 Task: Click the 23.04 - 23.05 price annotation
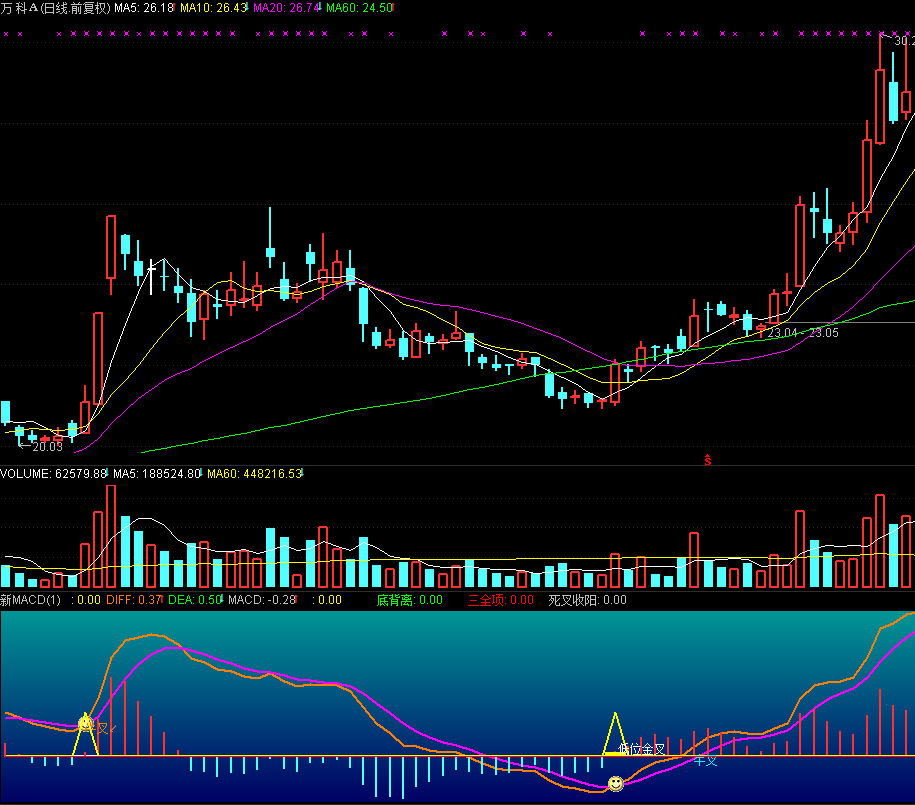click(803, 333)
